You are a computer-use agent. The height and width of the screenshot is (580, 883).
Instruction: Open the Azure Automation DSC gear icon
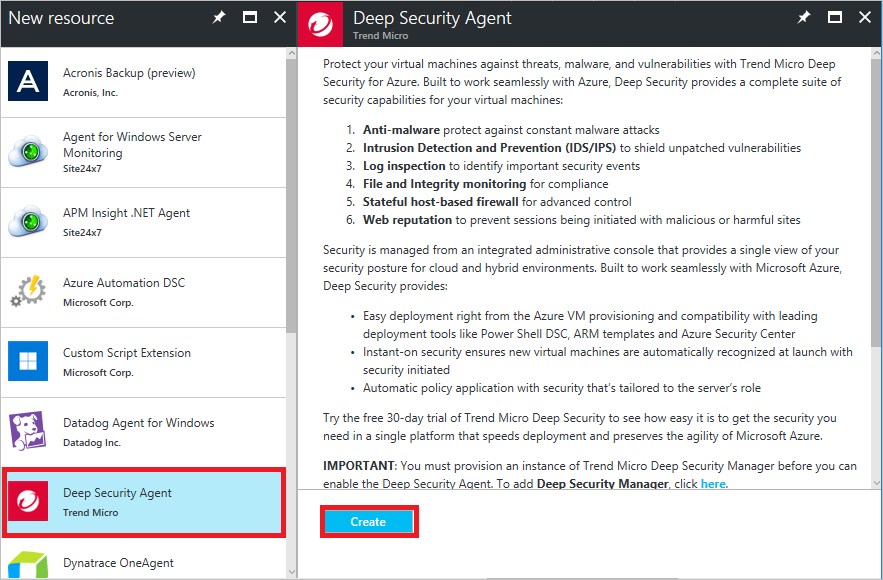[28, 291]
